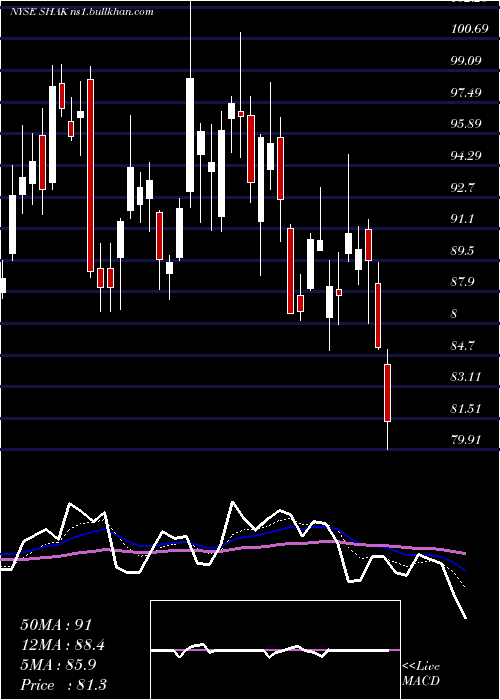Viewport: 500px width, 700px height.
Task: Click the 99.09 price axis label
Action: point(468,61)
